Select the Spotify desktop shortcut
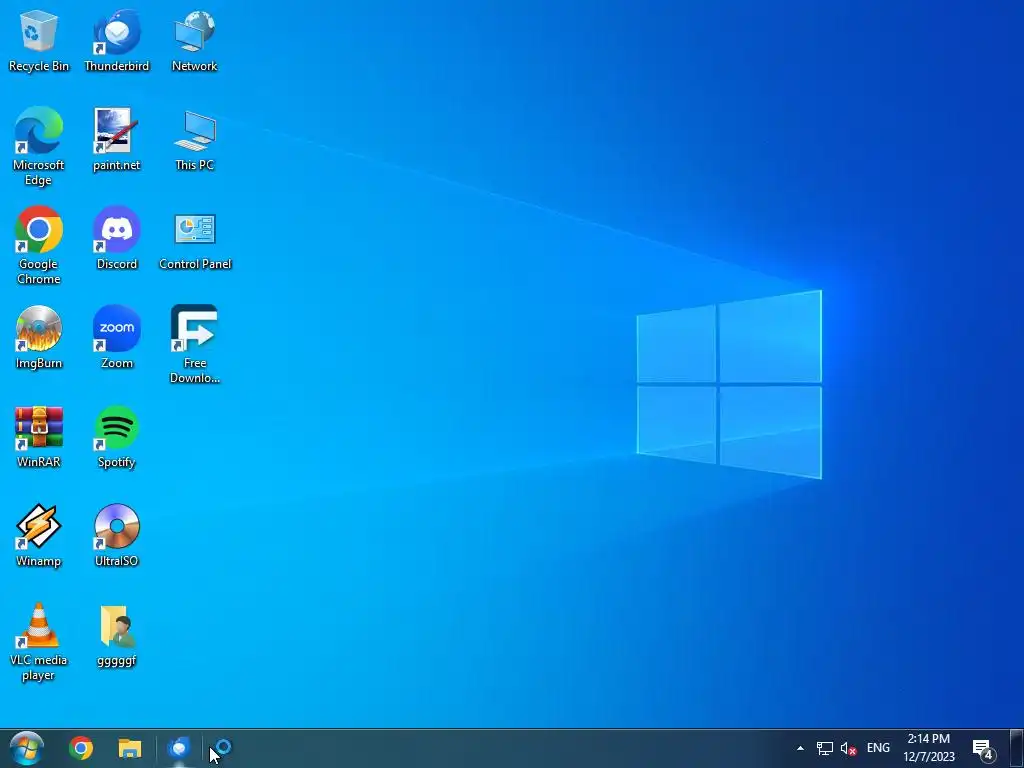1024x768 pixels. (x=116, y=437)
